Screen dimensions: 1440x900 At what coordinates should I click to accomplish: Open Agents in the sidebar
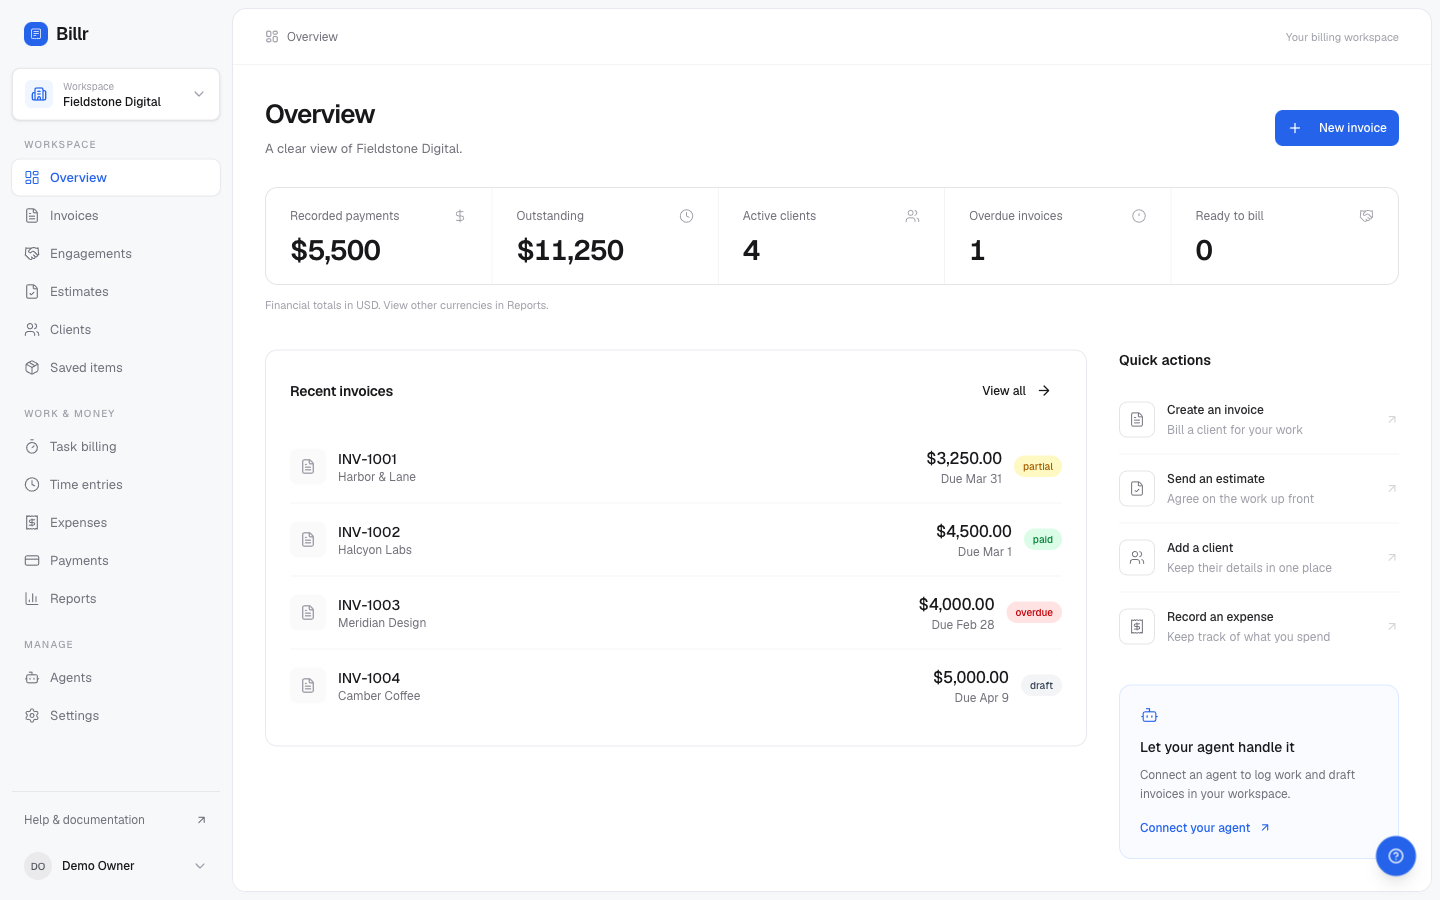(x=116, y=678)
